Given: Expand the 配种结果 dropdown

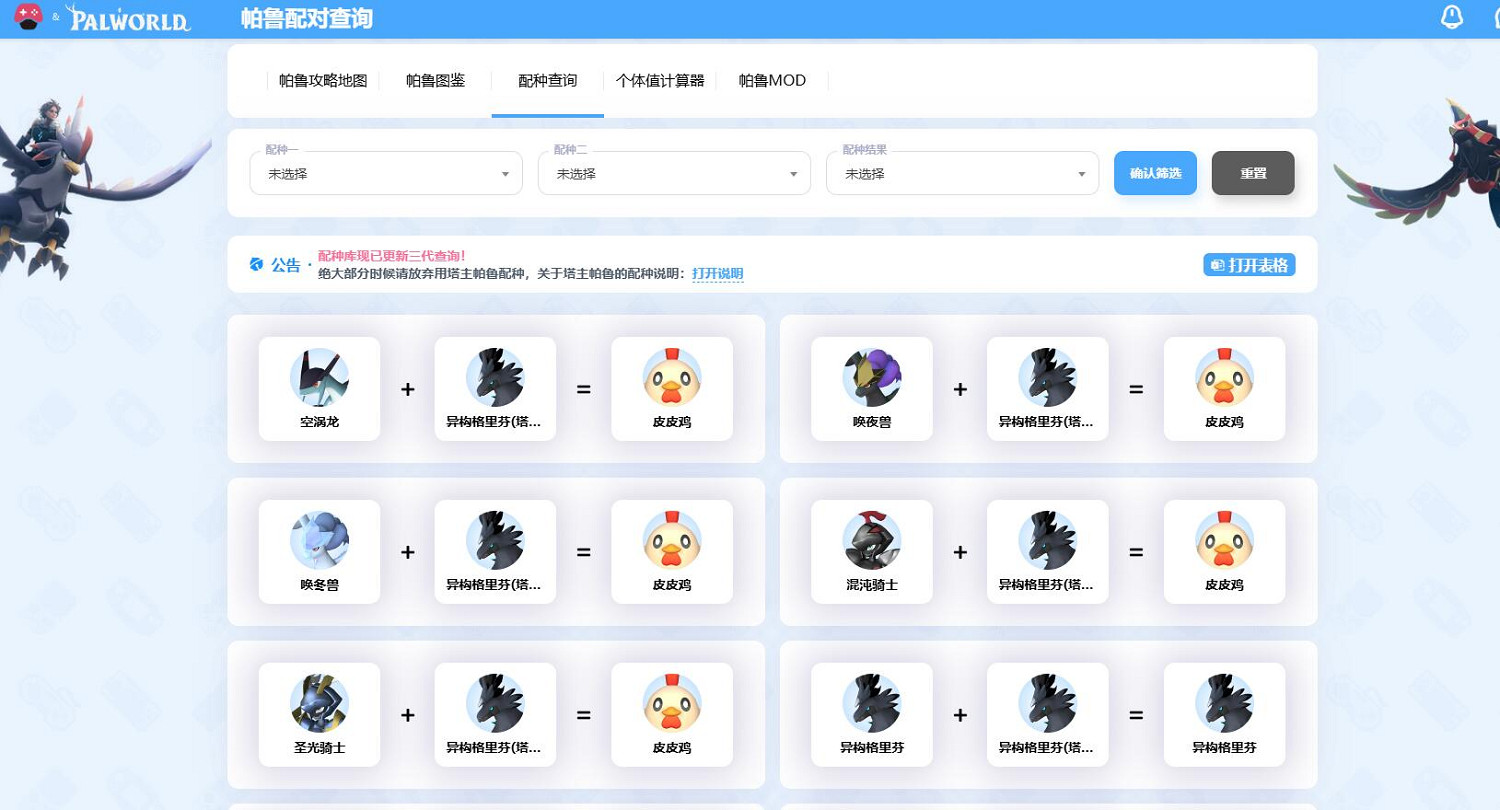Looking at the screenshot, I should [962, 172].
